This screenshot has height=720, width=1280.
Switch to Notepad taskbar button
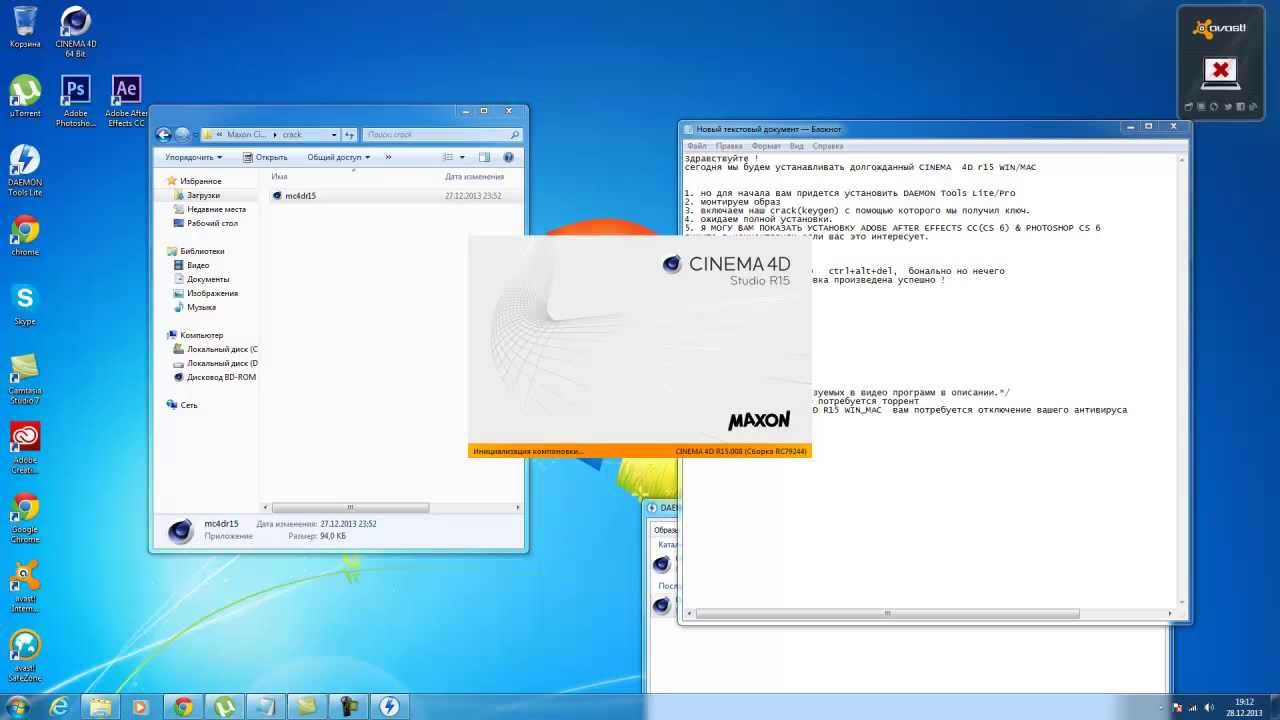coord(265,706)
